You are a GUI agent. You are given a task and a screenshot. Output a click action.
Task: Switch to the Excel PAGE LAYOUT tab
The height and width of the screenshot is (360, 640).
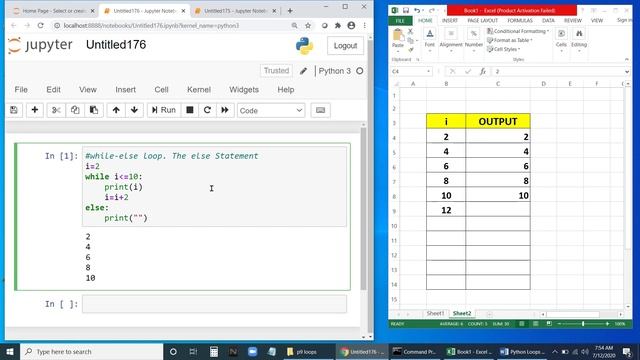tap(482, 20)
